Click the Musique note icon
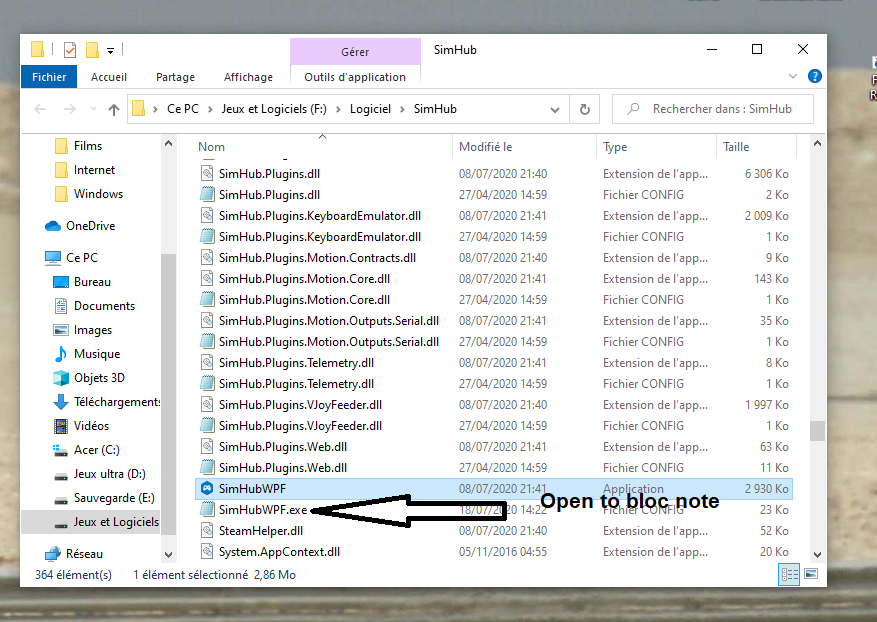Viewport: 877px width, 622px height. click(60, 354)
